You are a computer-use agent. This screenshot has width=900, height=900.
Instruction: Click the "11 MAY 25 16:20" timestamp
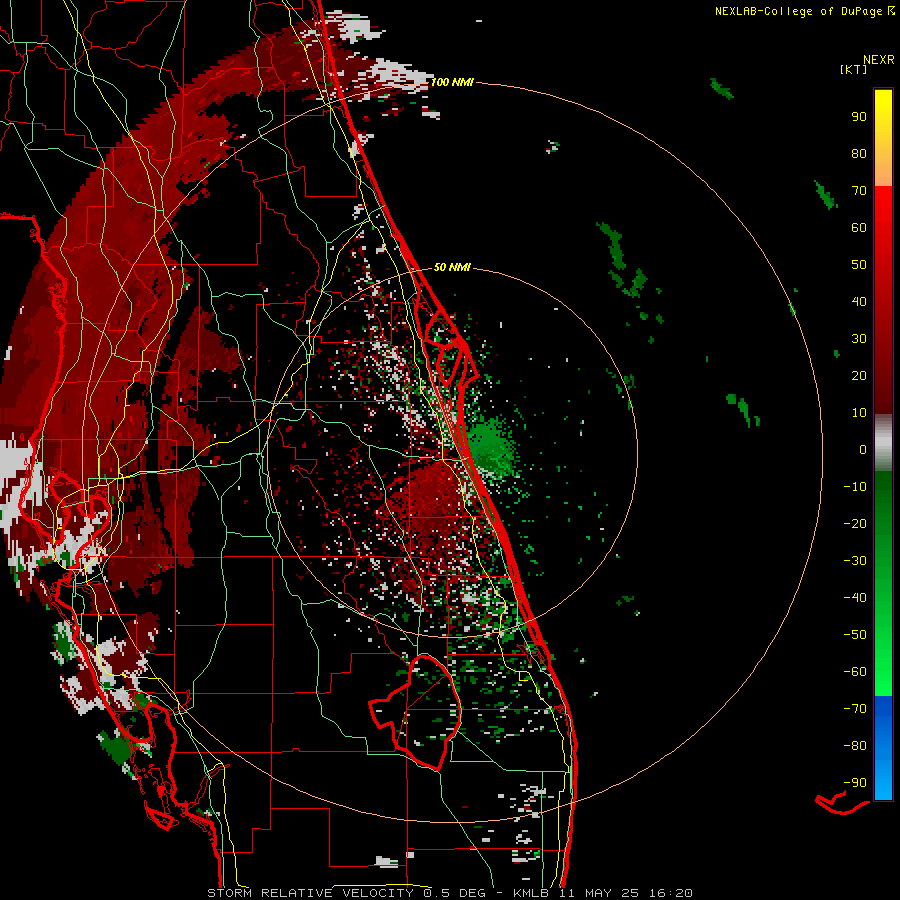[x=624, y=893]
